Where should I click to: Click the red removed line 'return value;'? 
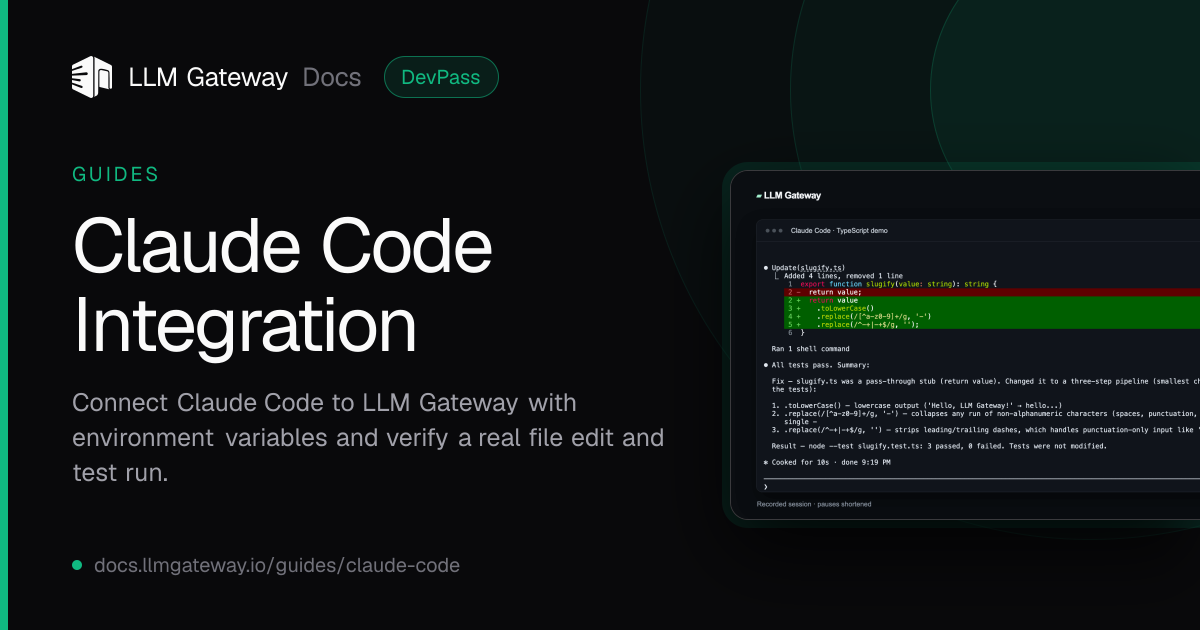point(991,292)
